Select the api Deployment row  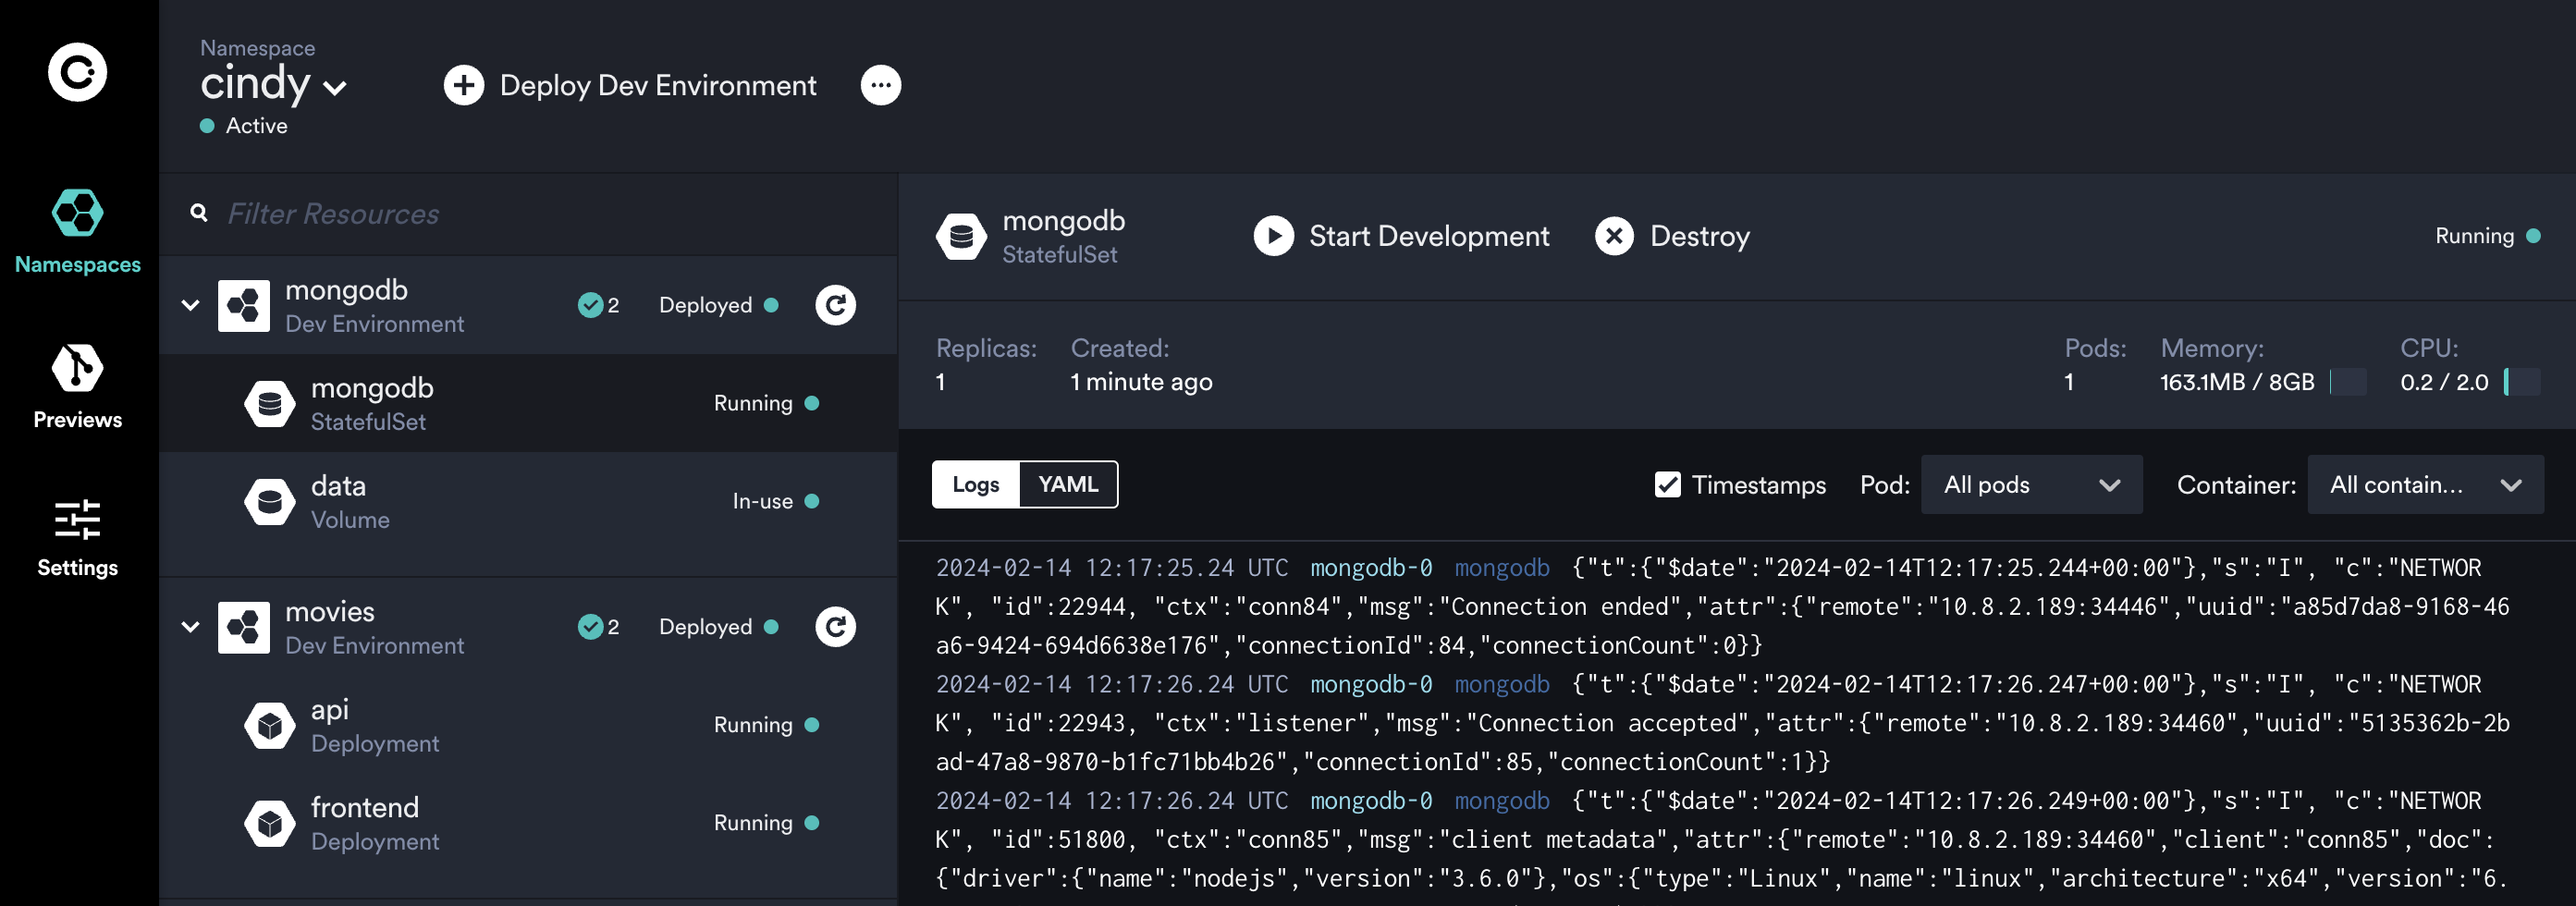pyautogui.click(x=528, y=725)
